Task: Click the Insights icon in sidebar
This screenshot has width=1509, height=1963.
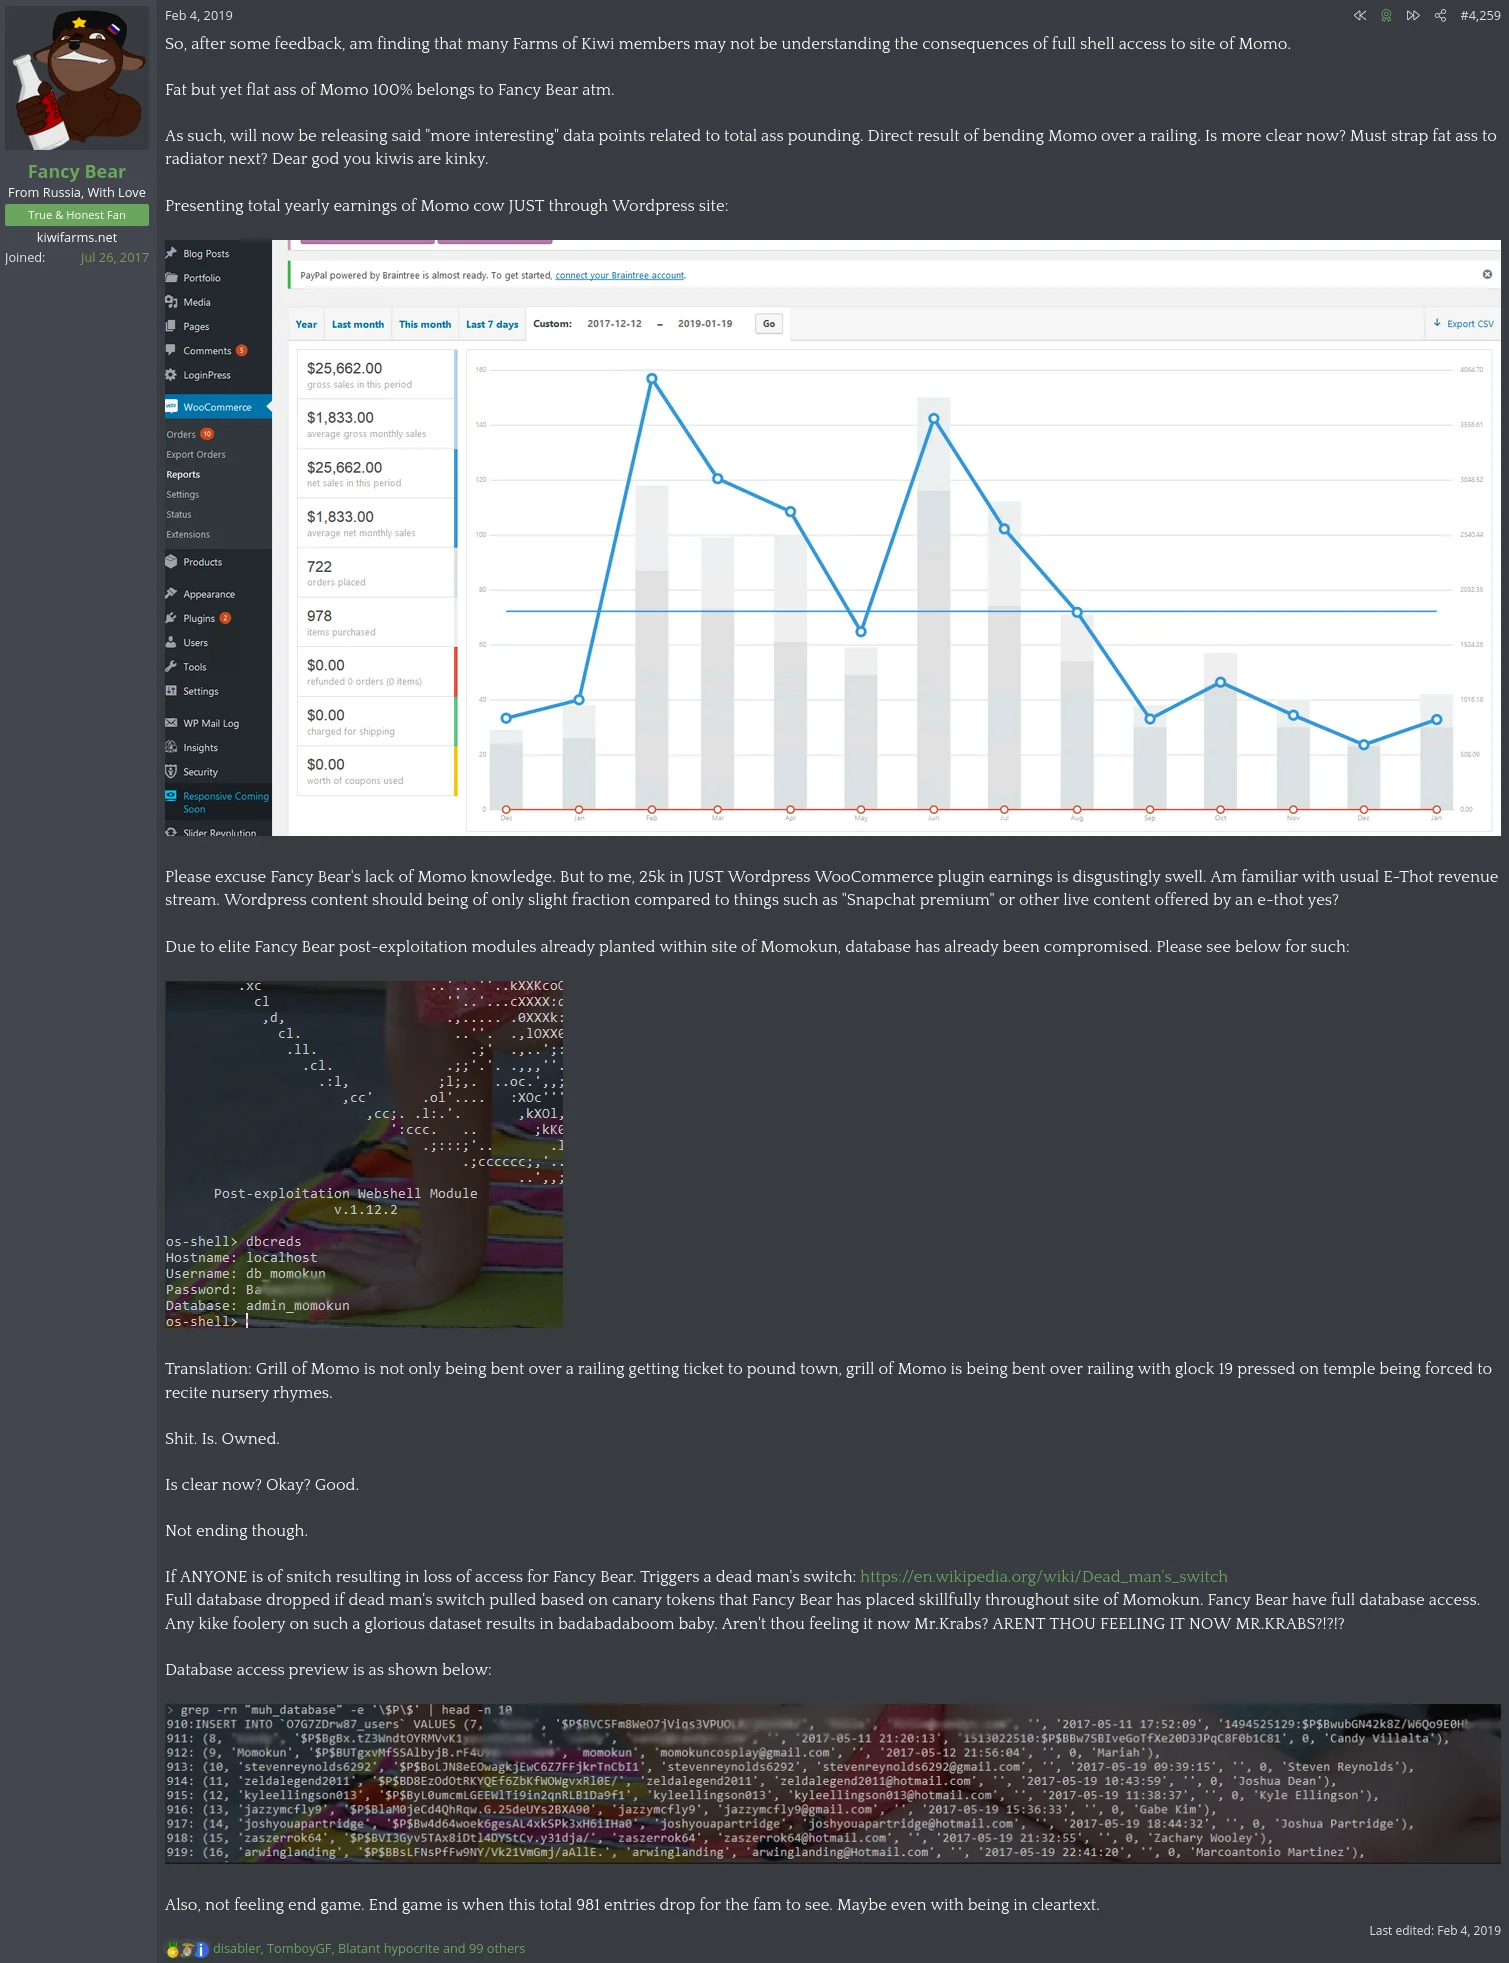Action: 171,747
